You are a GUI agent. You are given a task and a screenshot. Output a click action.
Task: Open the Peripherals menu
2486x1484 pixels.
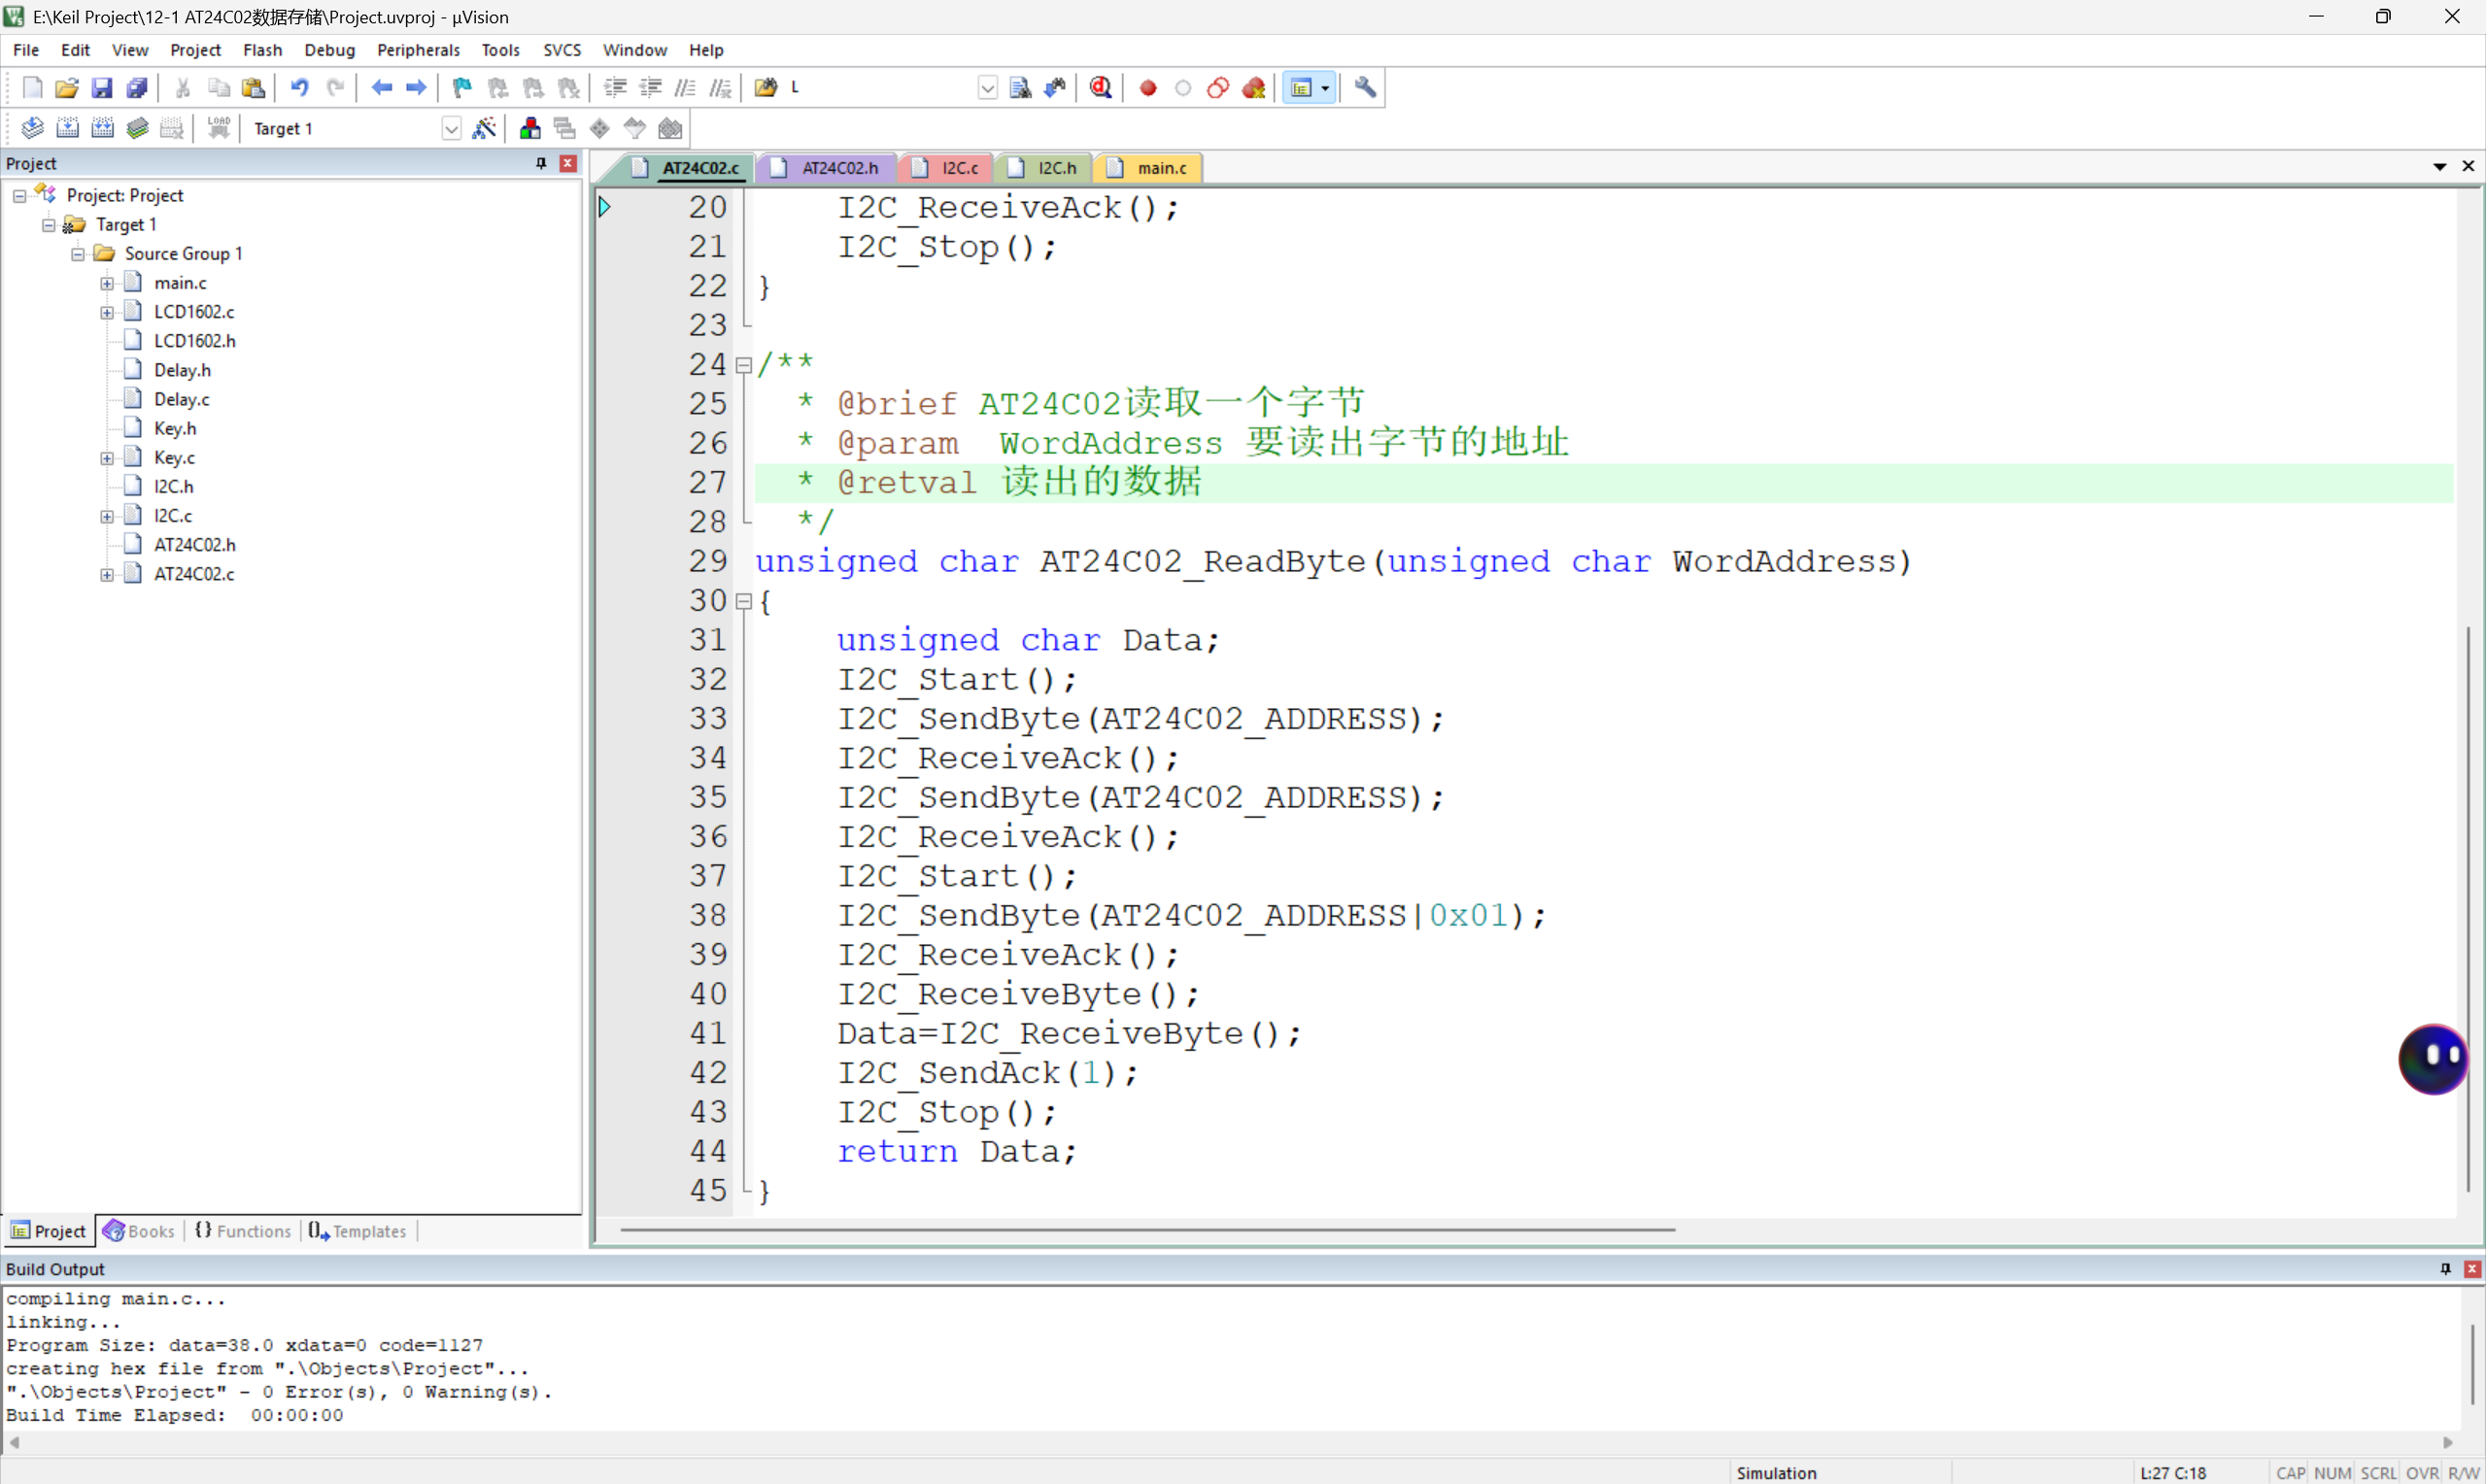[418, 50]
